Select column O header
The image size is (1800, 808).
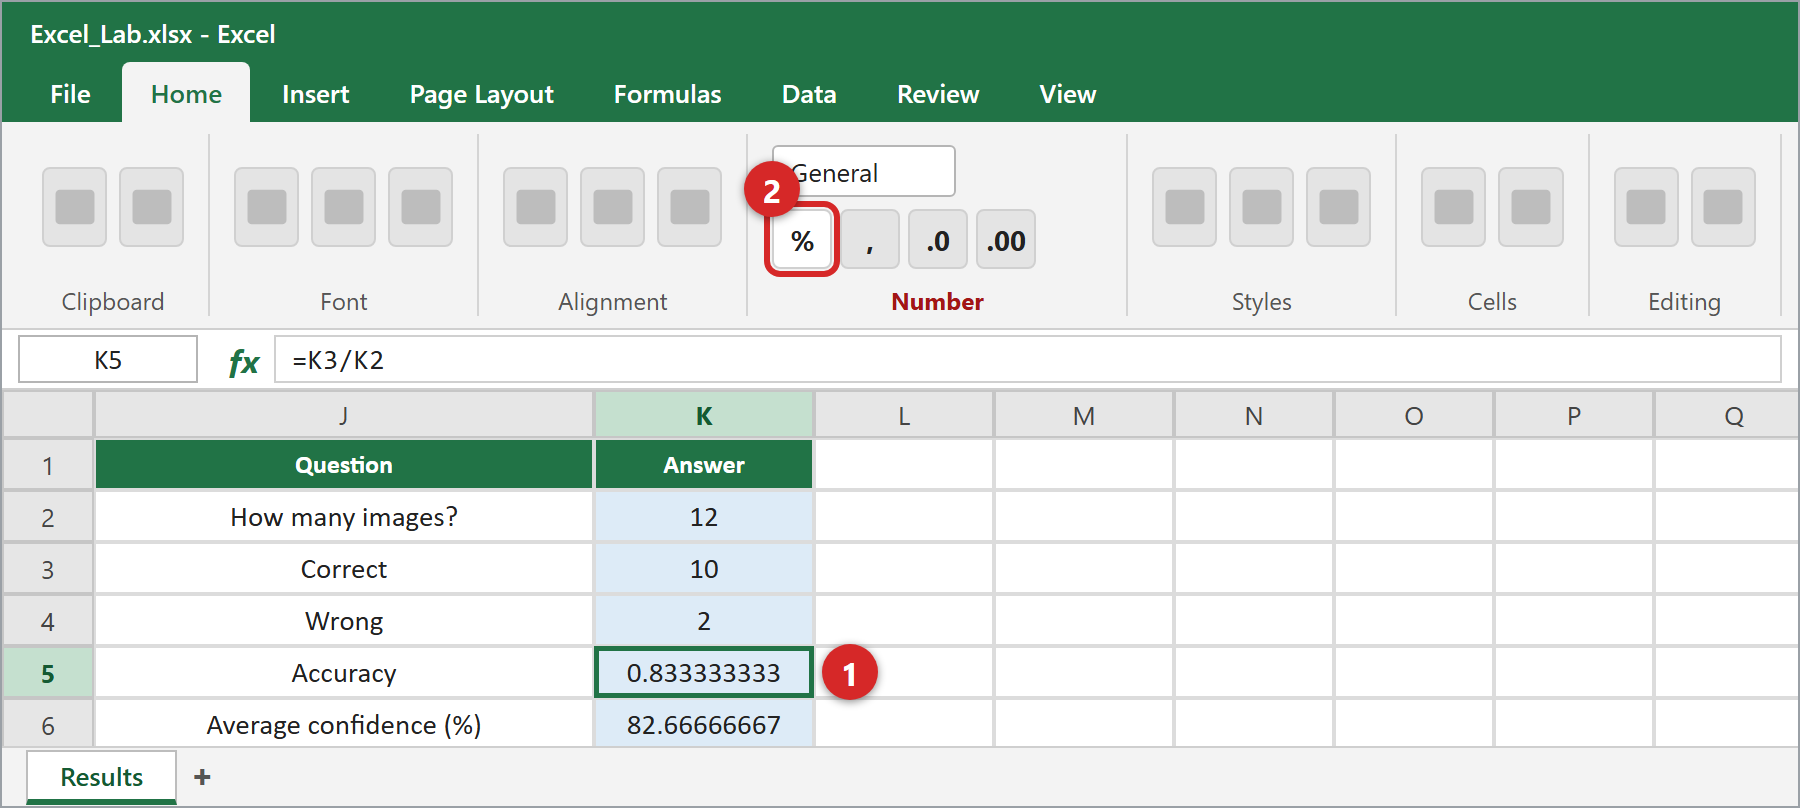point(1414,415)
